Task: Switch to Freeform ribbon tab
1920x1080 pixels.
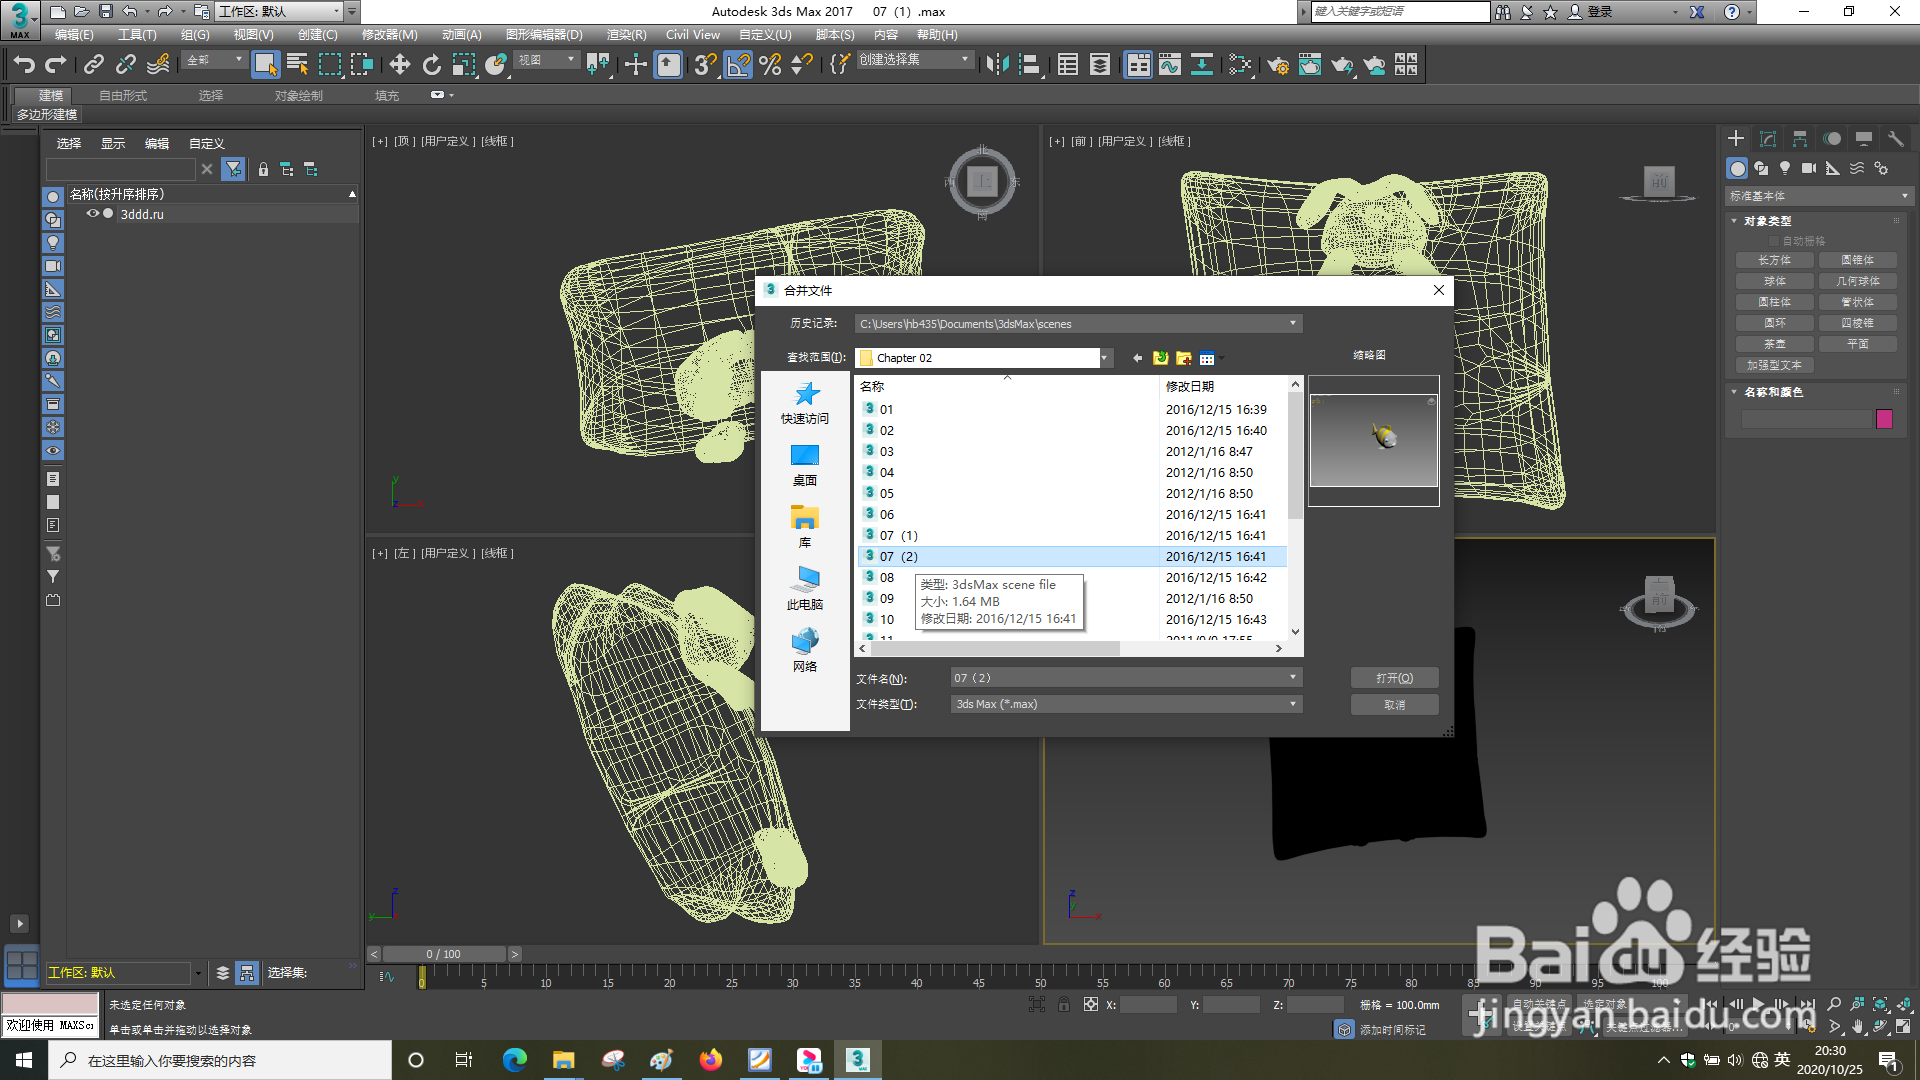Action: point(123,96)
